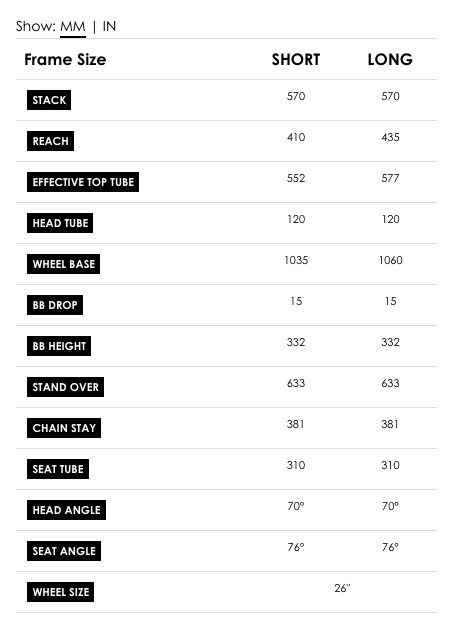The image size is (452, 628).
Task: Select the MM units option
Action: click(x=72, y=26)
